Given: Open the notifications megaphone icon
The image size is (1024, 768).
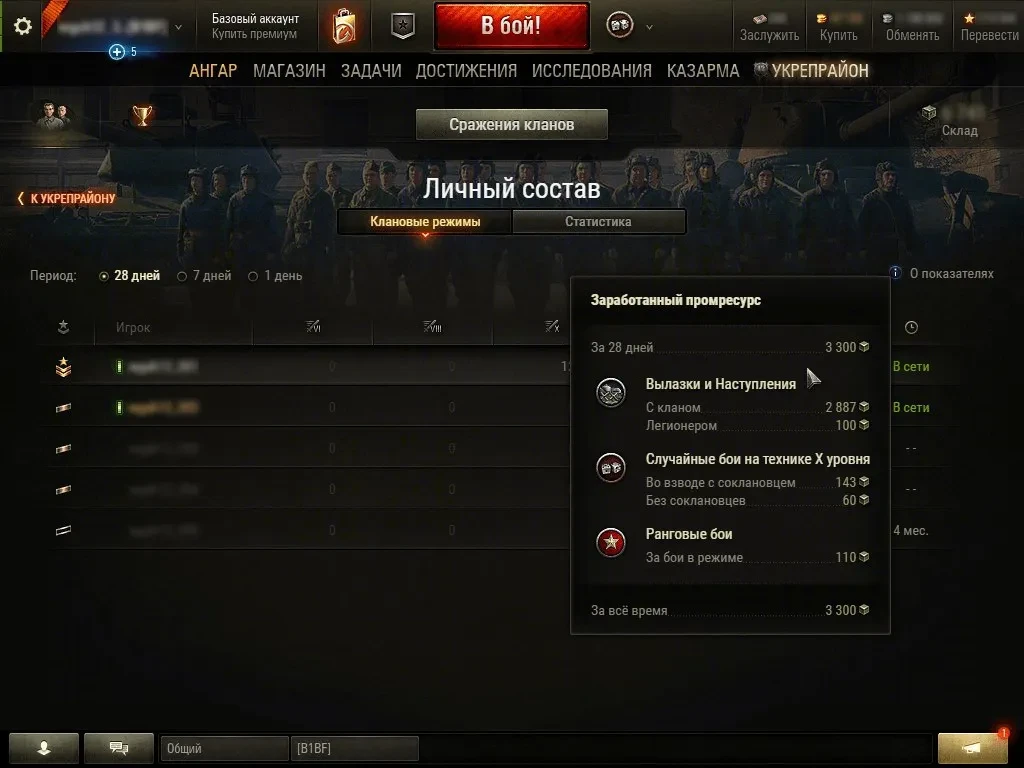Looking at the screenshot, I should (x=973, y=748).
